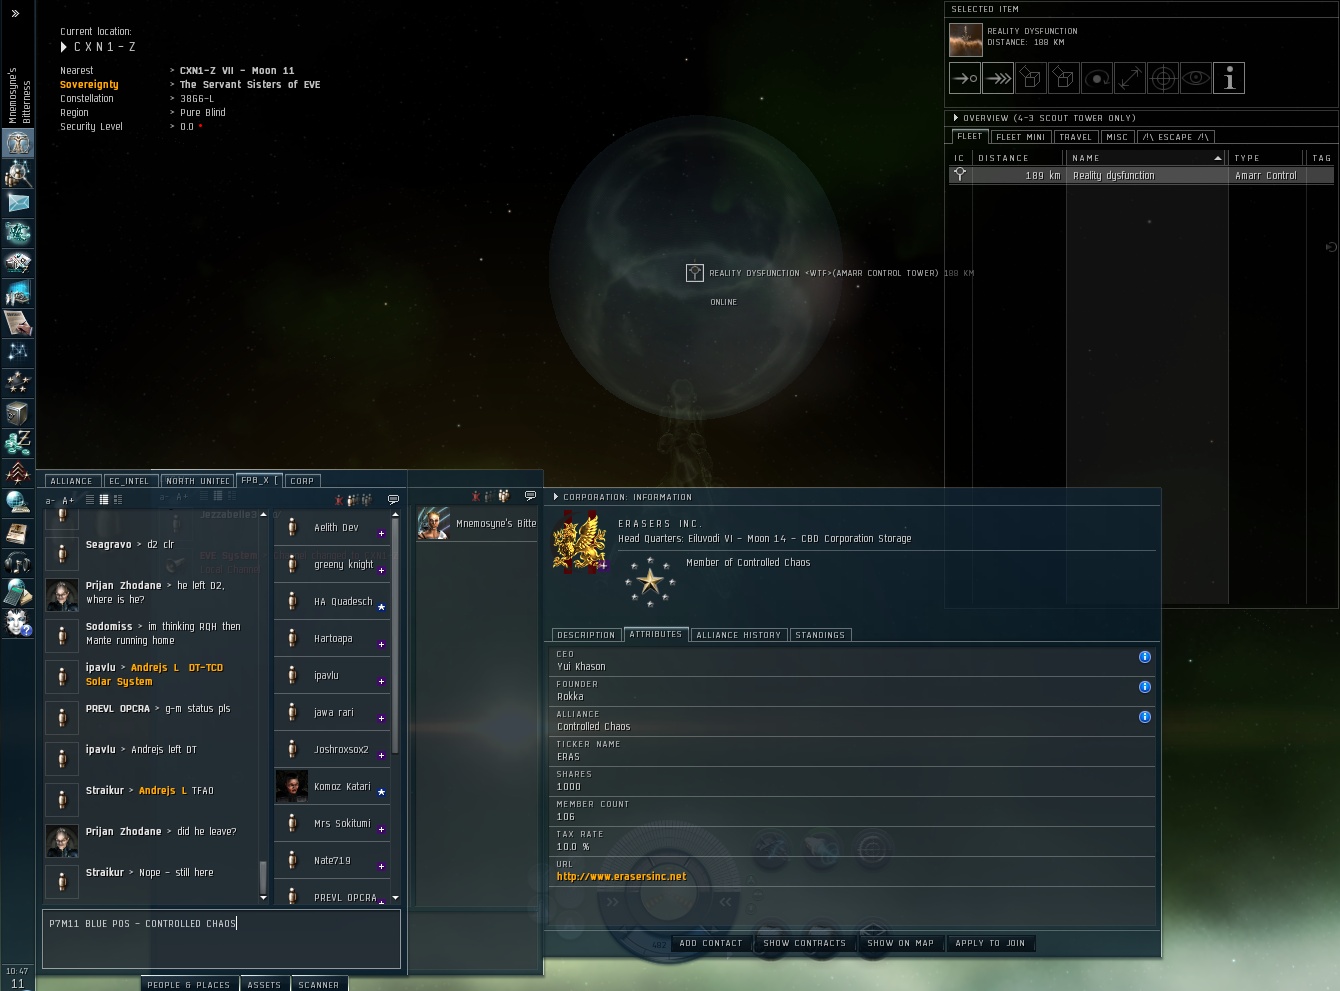Open the Assets cube sidebar icon
This screenshot has width=1340, height=991.
pyautogui.click(x=18, y=413)
